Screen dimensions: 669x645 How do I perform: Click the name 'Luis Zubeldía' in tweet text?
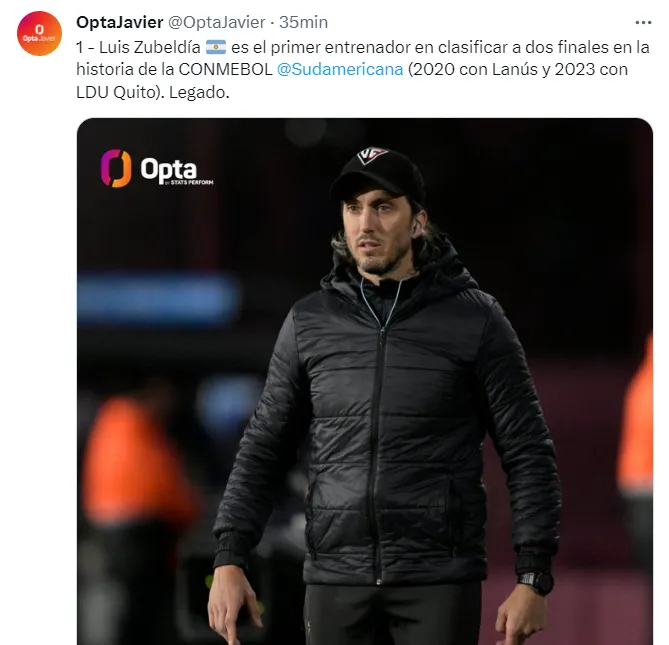pos(149,47)
